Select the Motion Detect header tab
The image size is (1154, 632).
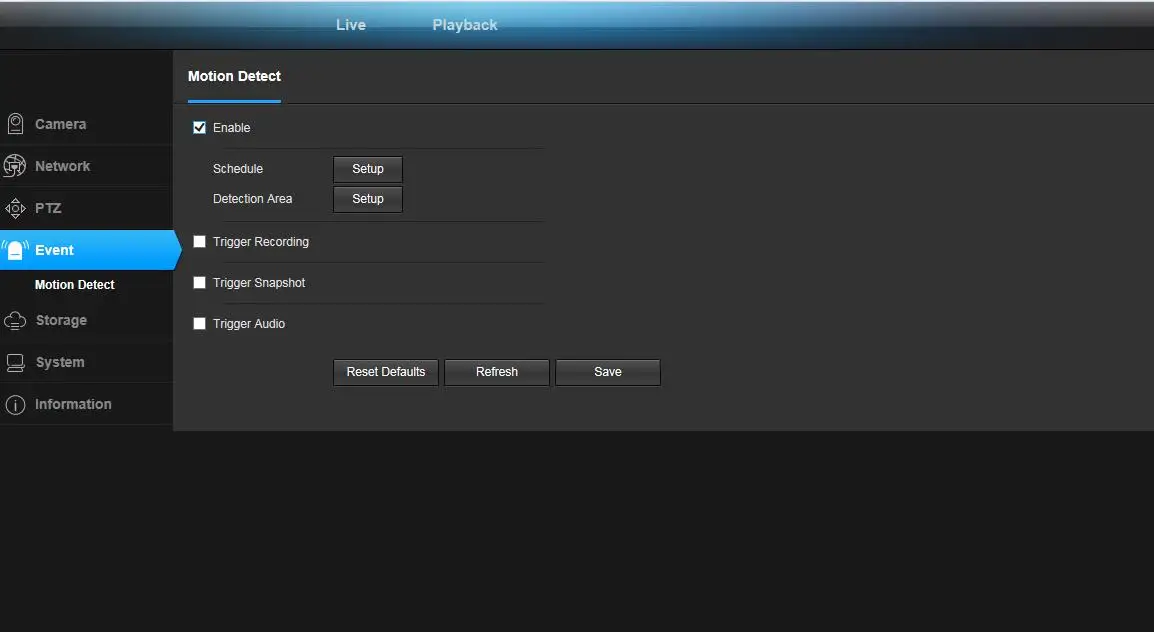coord(234,77)
